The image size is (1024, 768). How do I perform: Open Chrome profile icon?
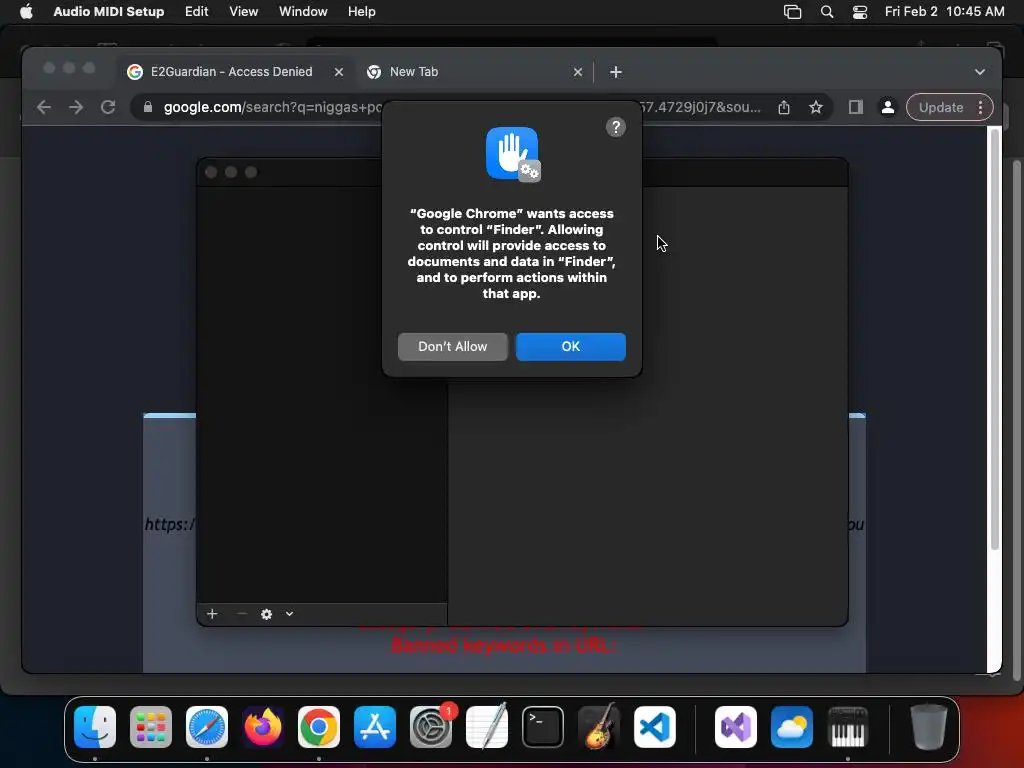[x=888, y=107]
